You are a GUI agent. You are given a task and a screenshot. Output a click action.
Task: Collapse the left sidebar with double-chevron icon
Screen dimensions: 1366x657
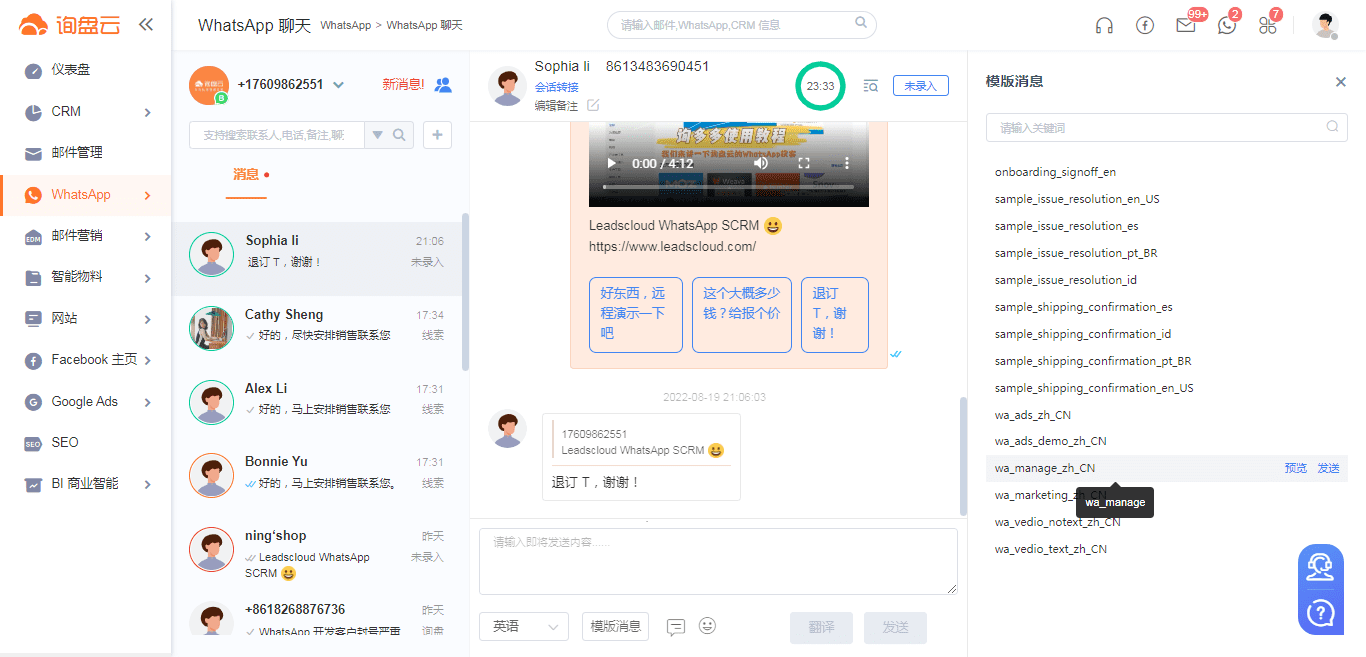pos(146,25)
